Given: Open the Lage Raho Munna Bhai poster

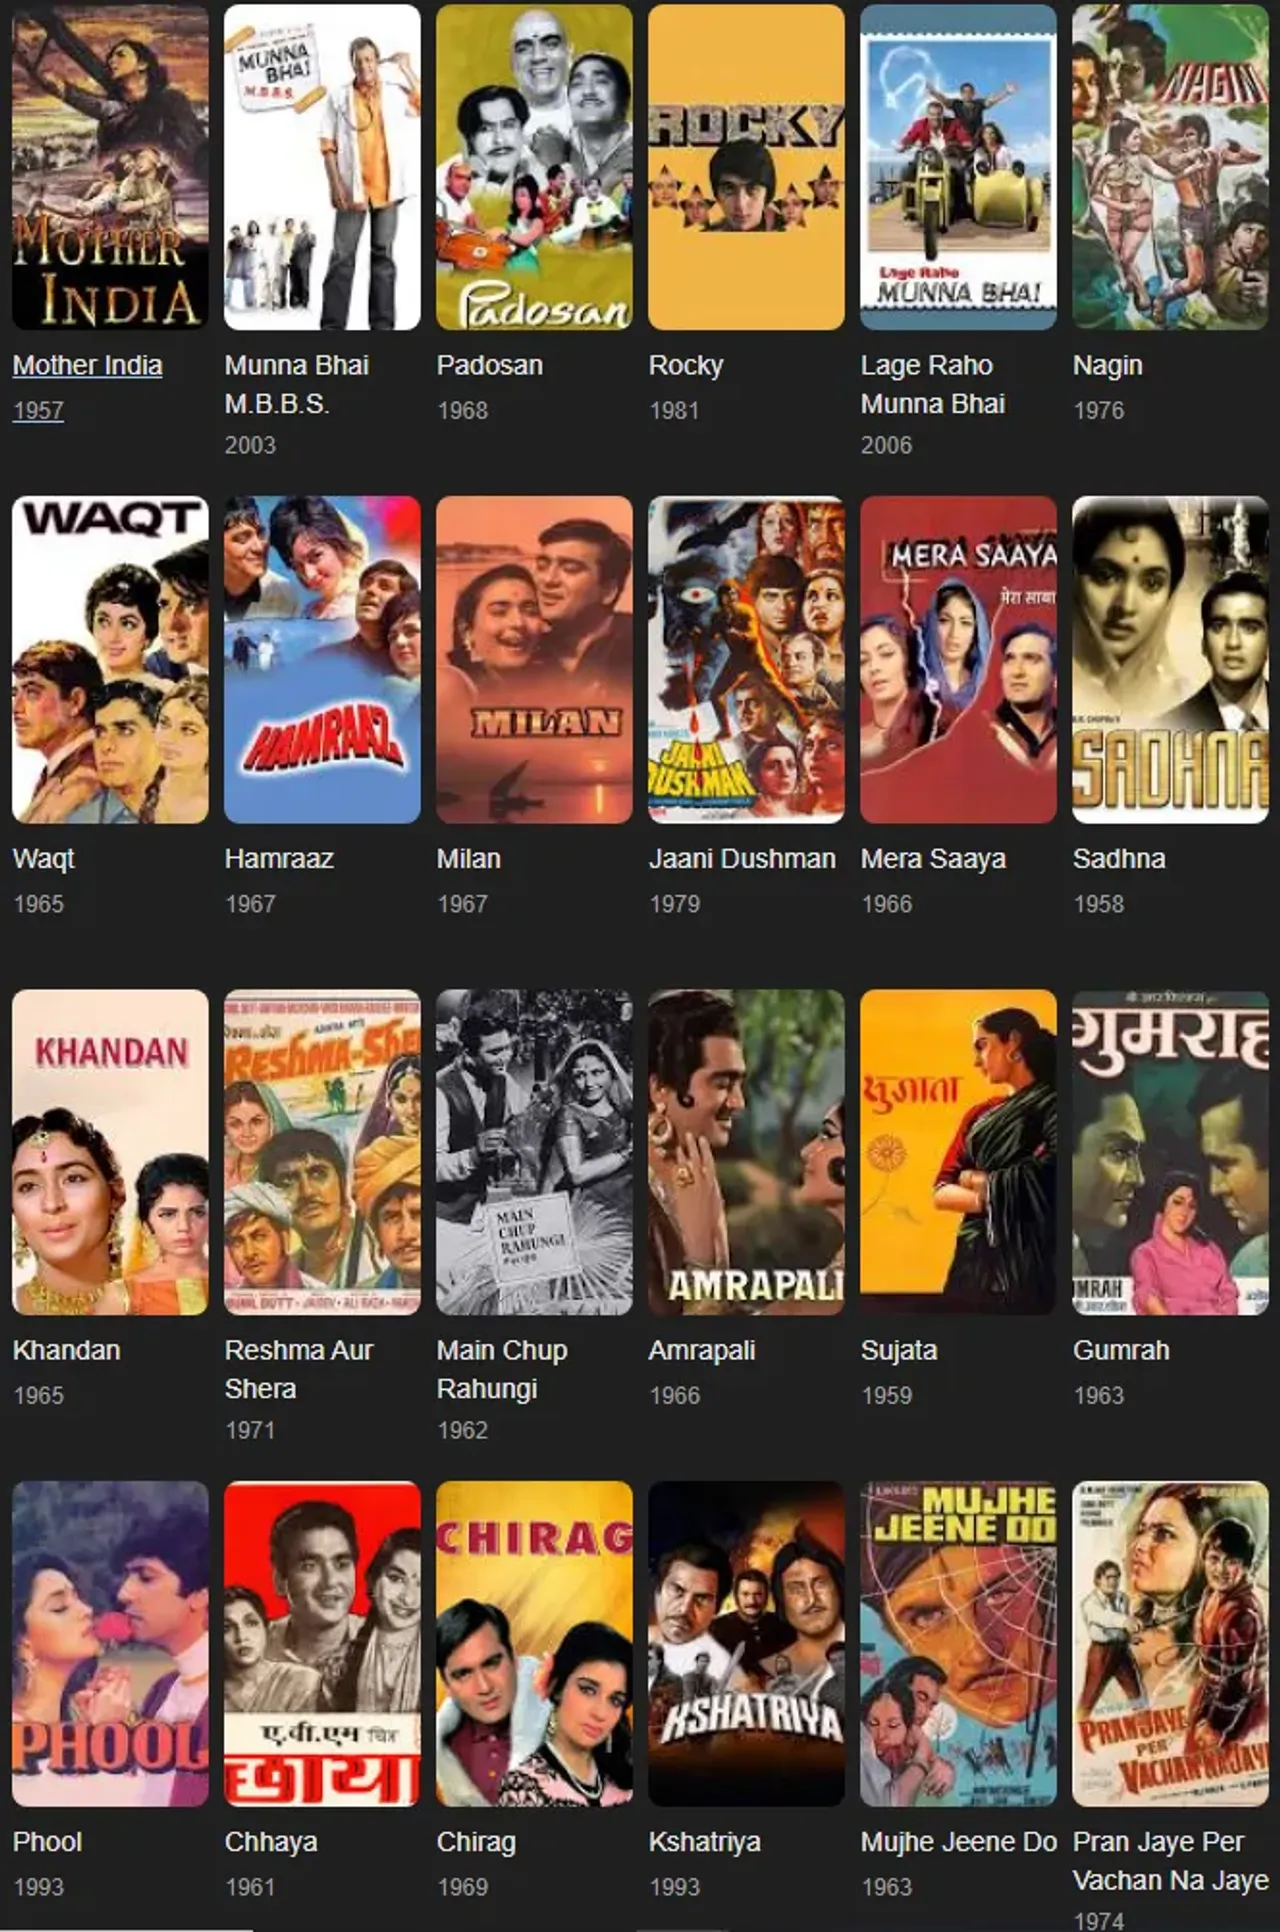Looking at the screenshot, I should [958, 167].
